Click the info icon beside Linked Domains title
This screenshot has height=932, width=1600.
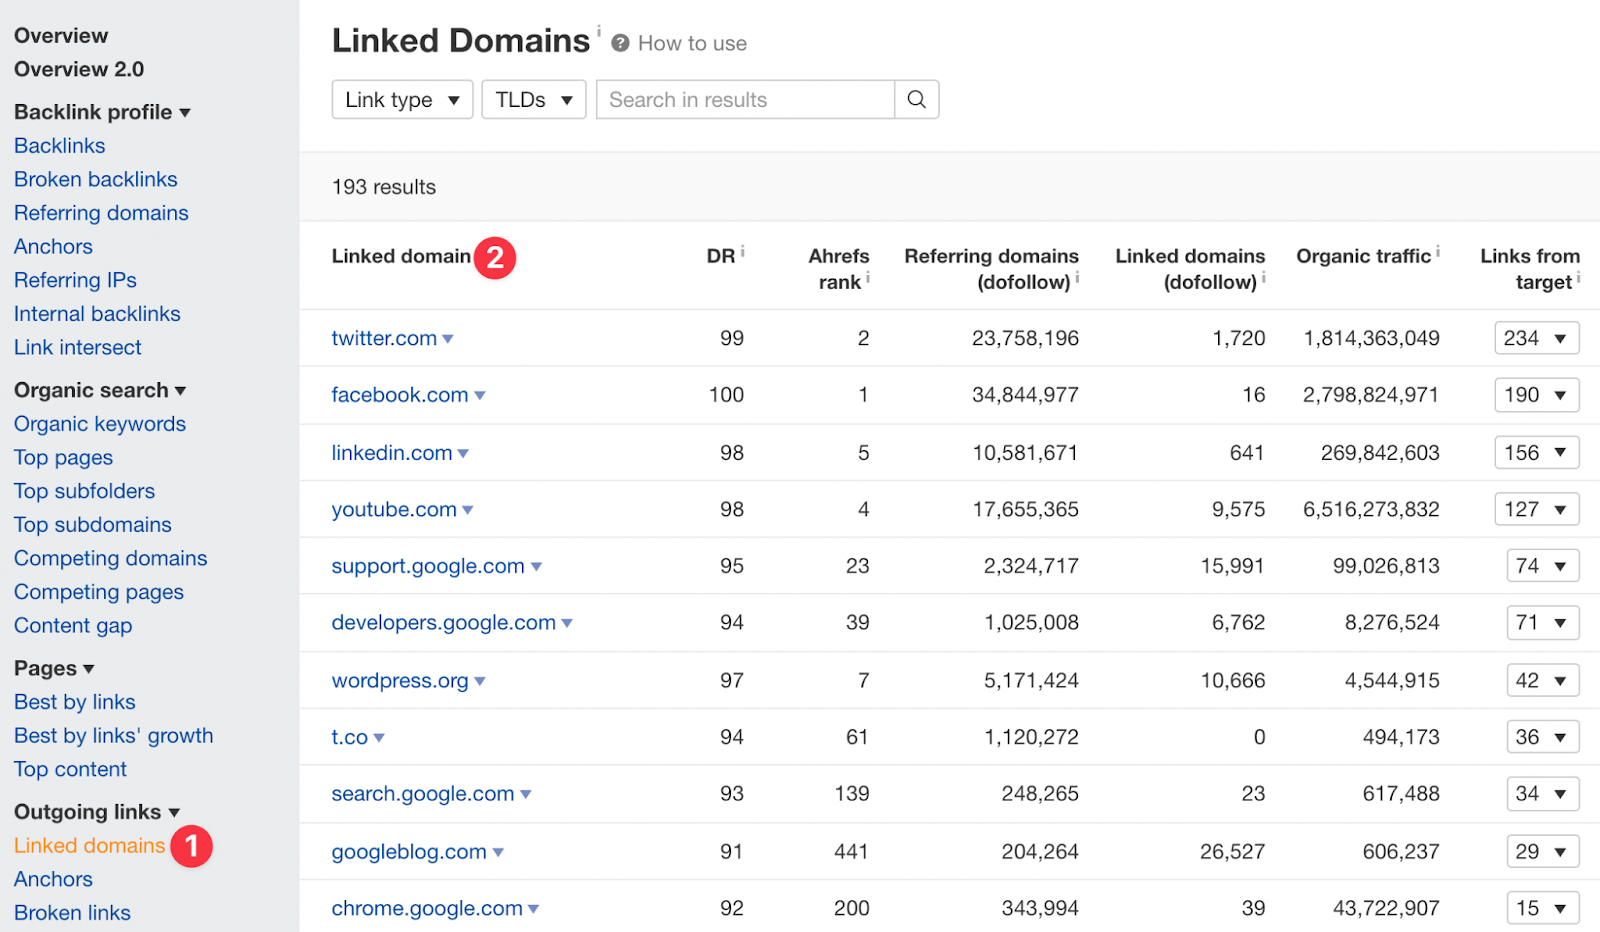(599, 30)
